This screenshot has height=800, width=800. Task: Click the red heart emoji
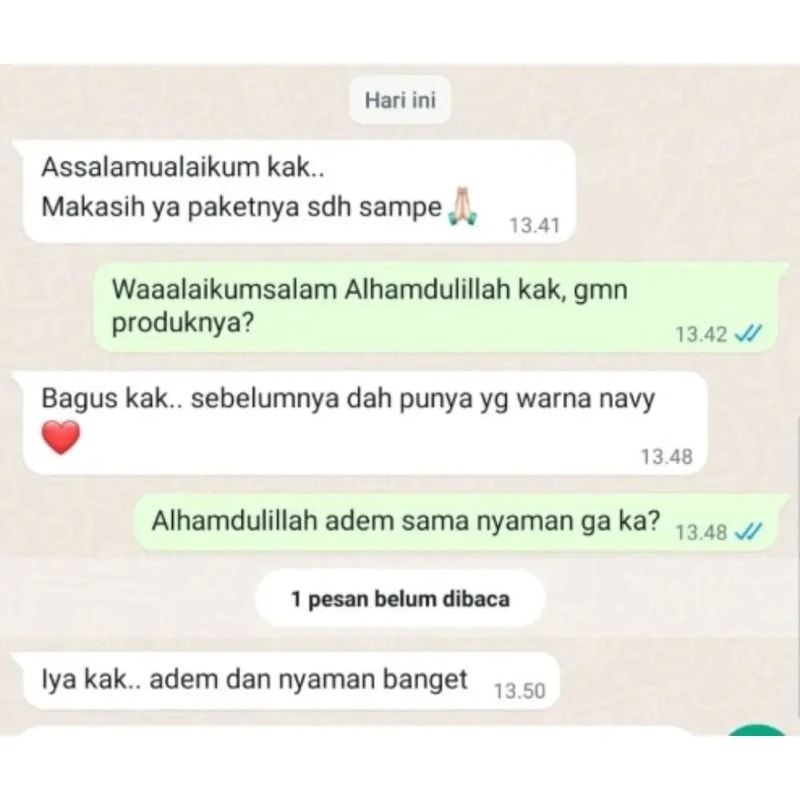(x=61, y=437)
